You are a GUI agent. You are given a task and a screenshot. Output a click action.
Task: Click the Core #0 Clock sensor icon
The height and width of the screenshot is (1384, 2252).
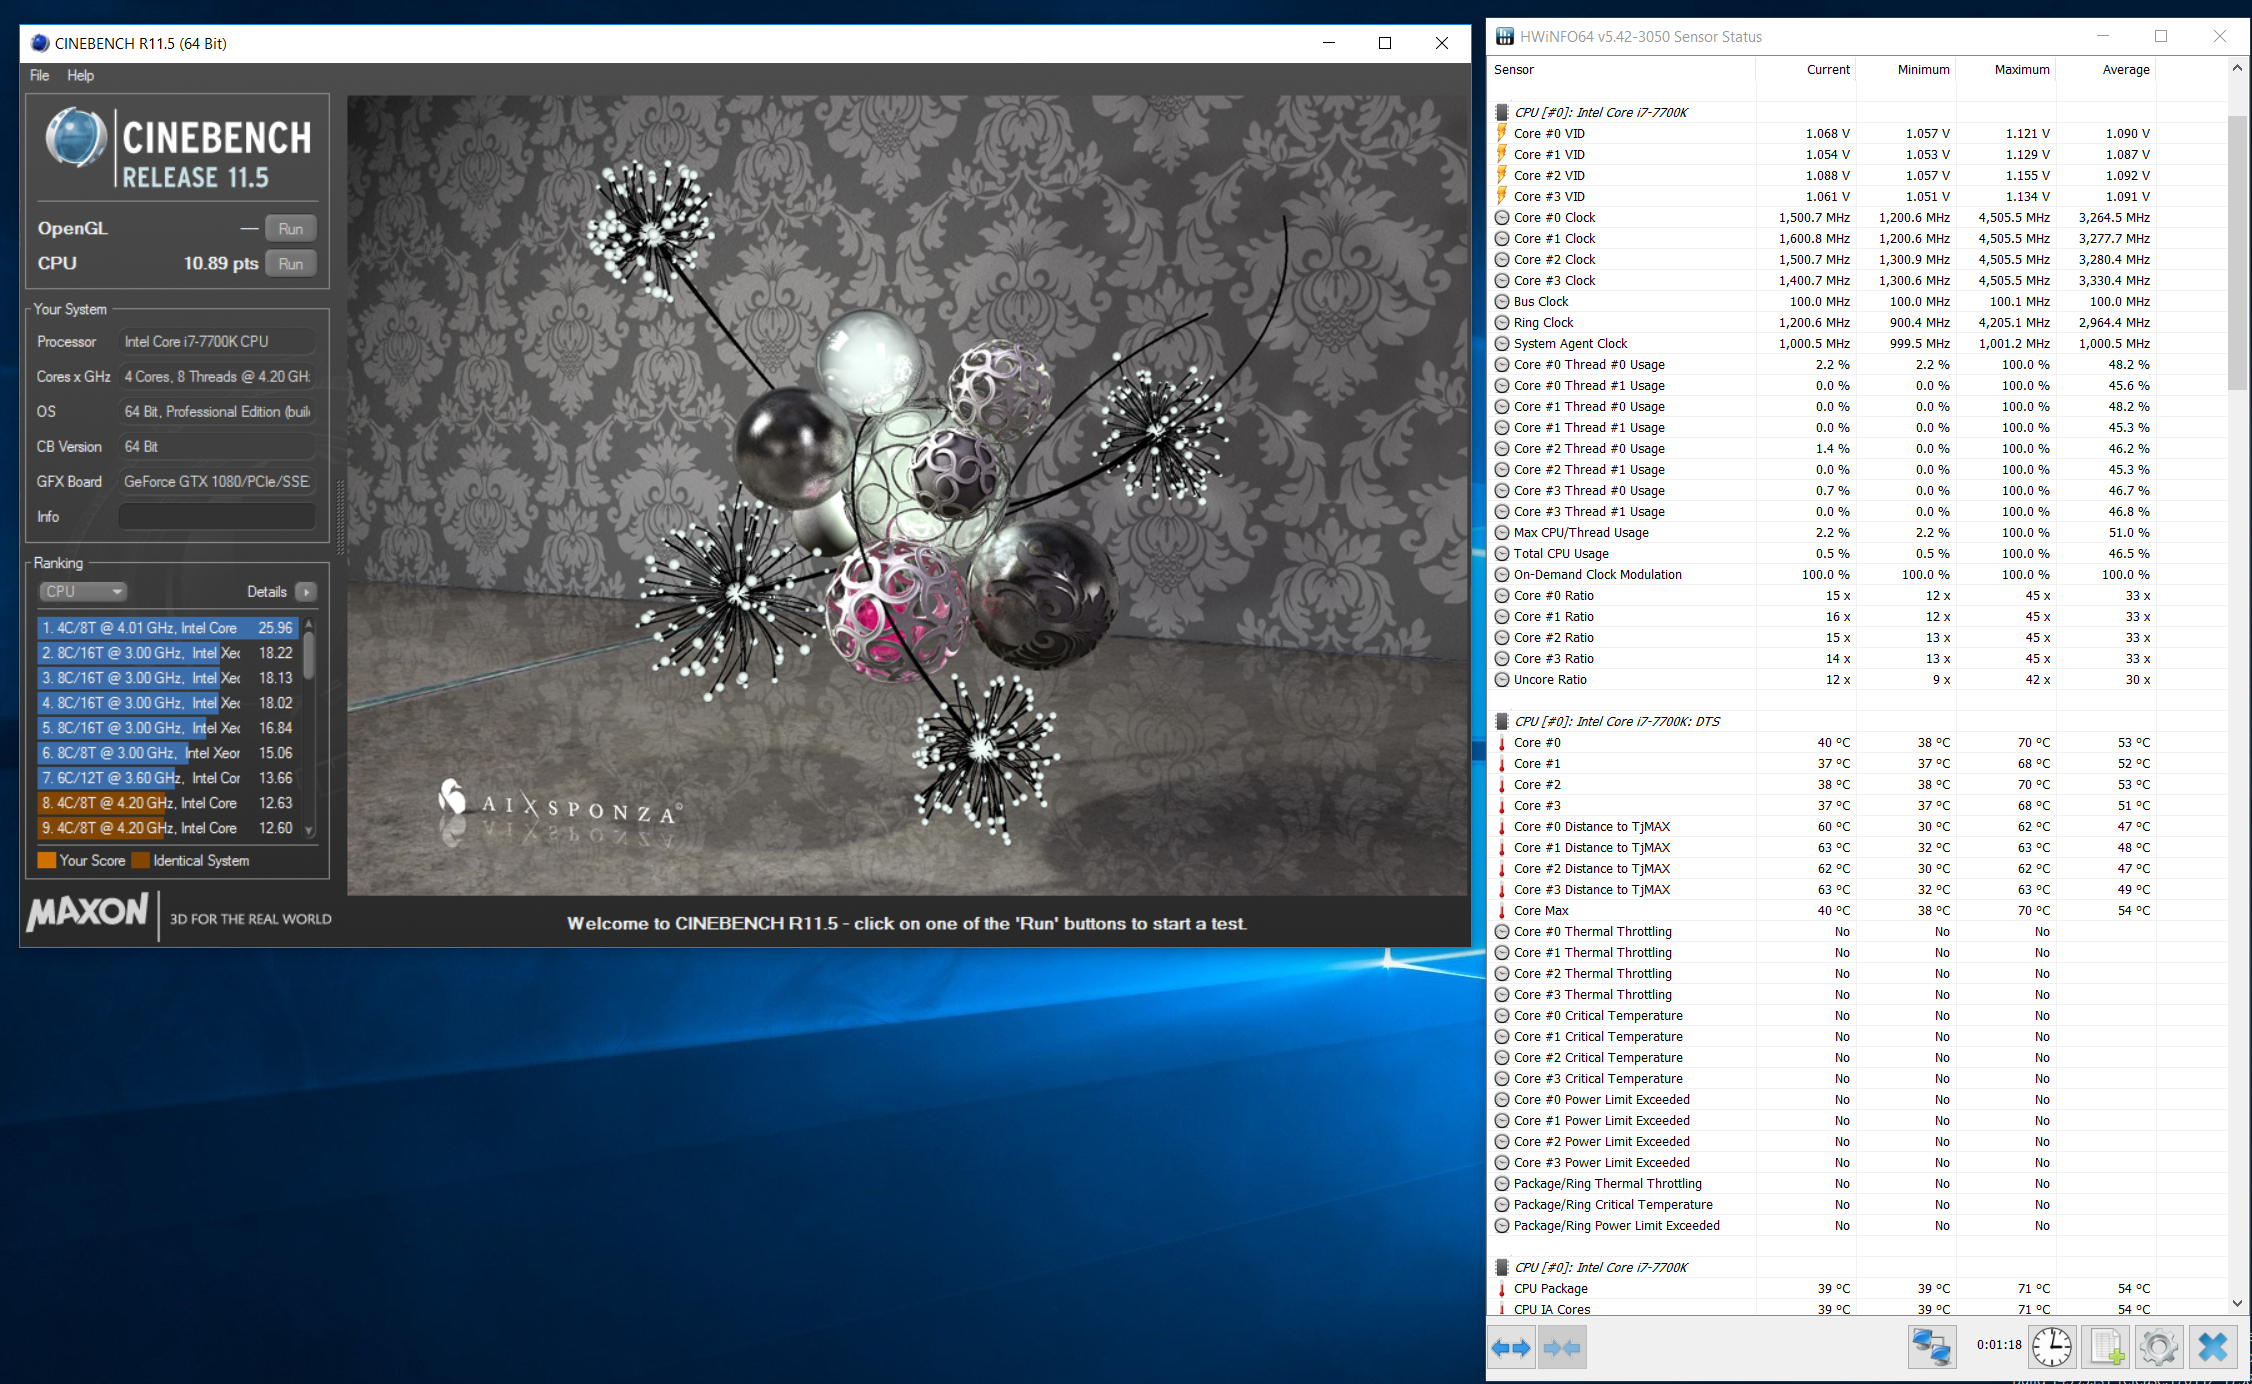click(x=1502, y=218)
